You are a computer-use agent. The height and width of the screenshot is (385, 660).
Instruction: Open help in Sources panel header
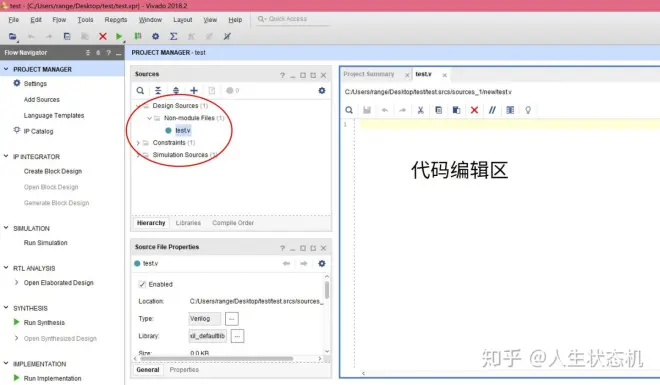(x=282, y=75)
